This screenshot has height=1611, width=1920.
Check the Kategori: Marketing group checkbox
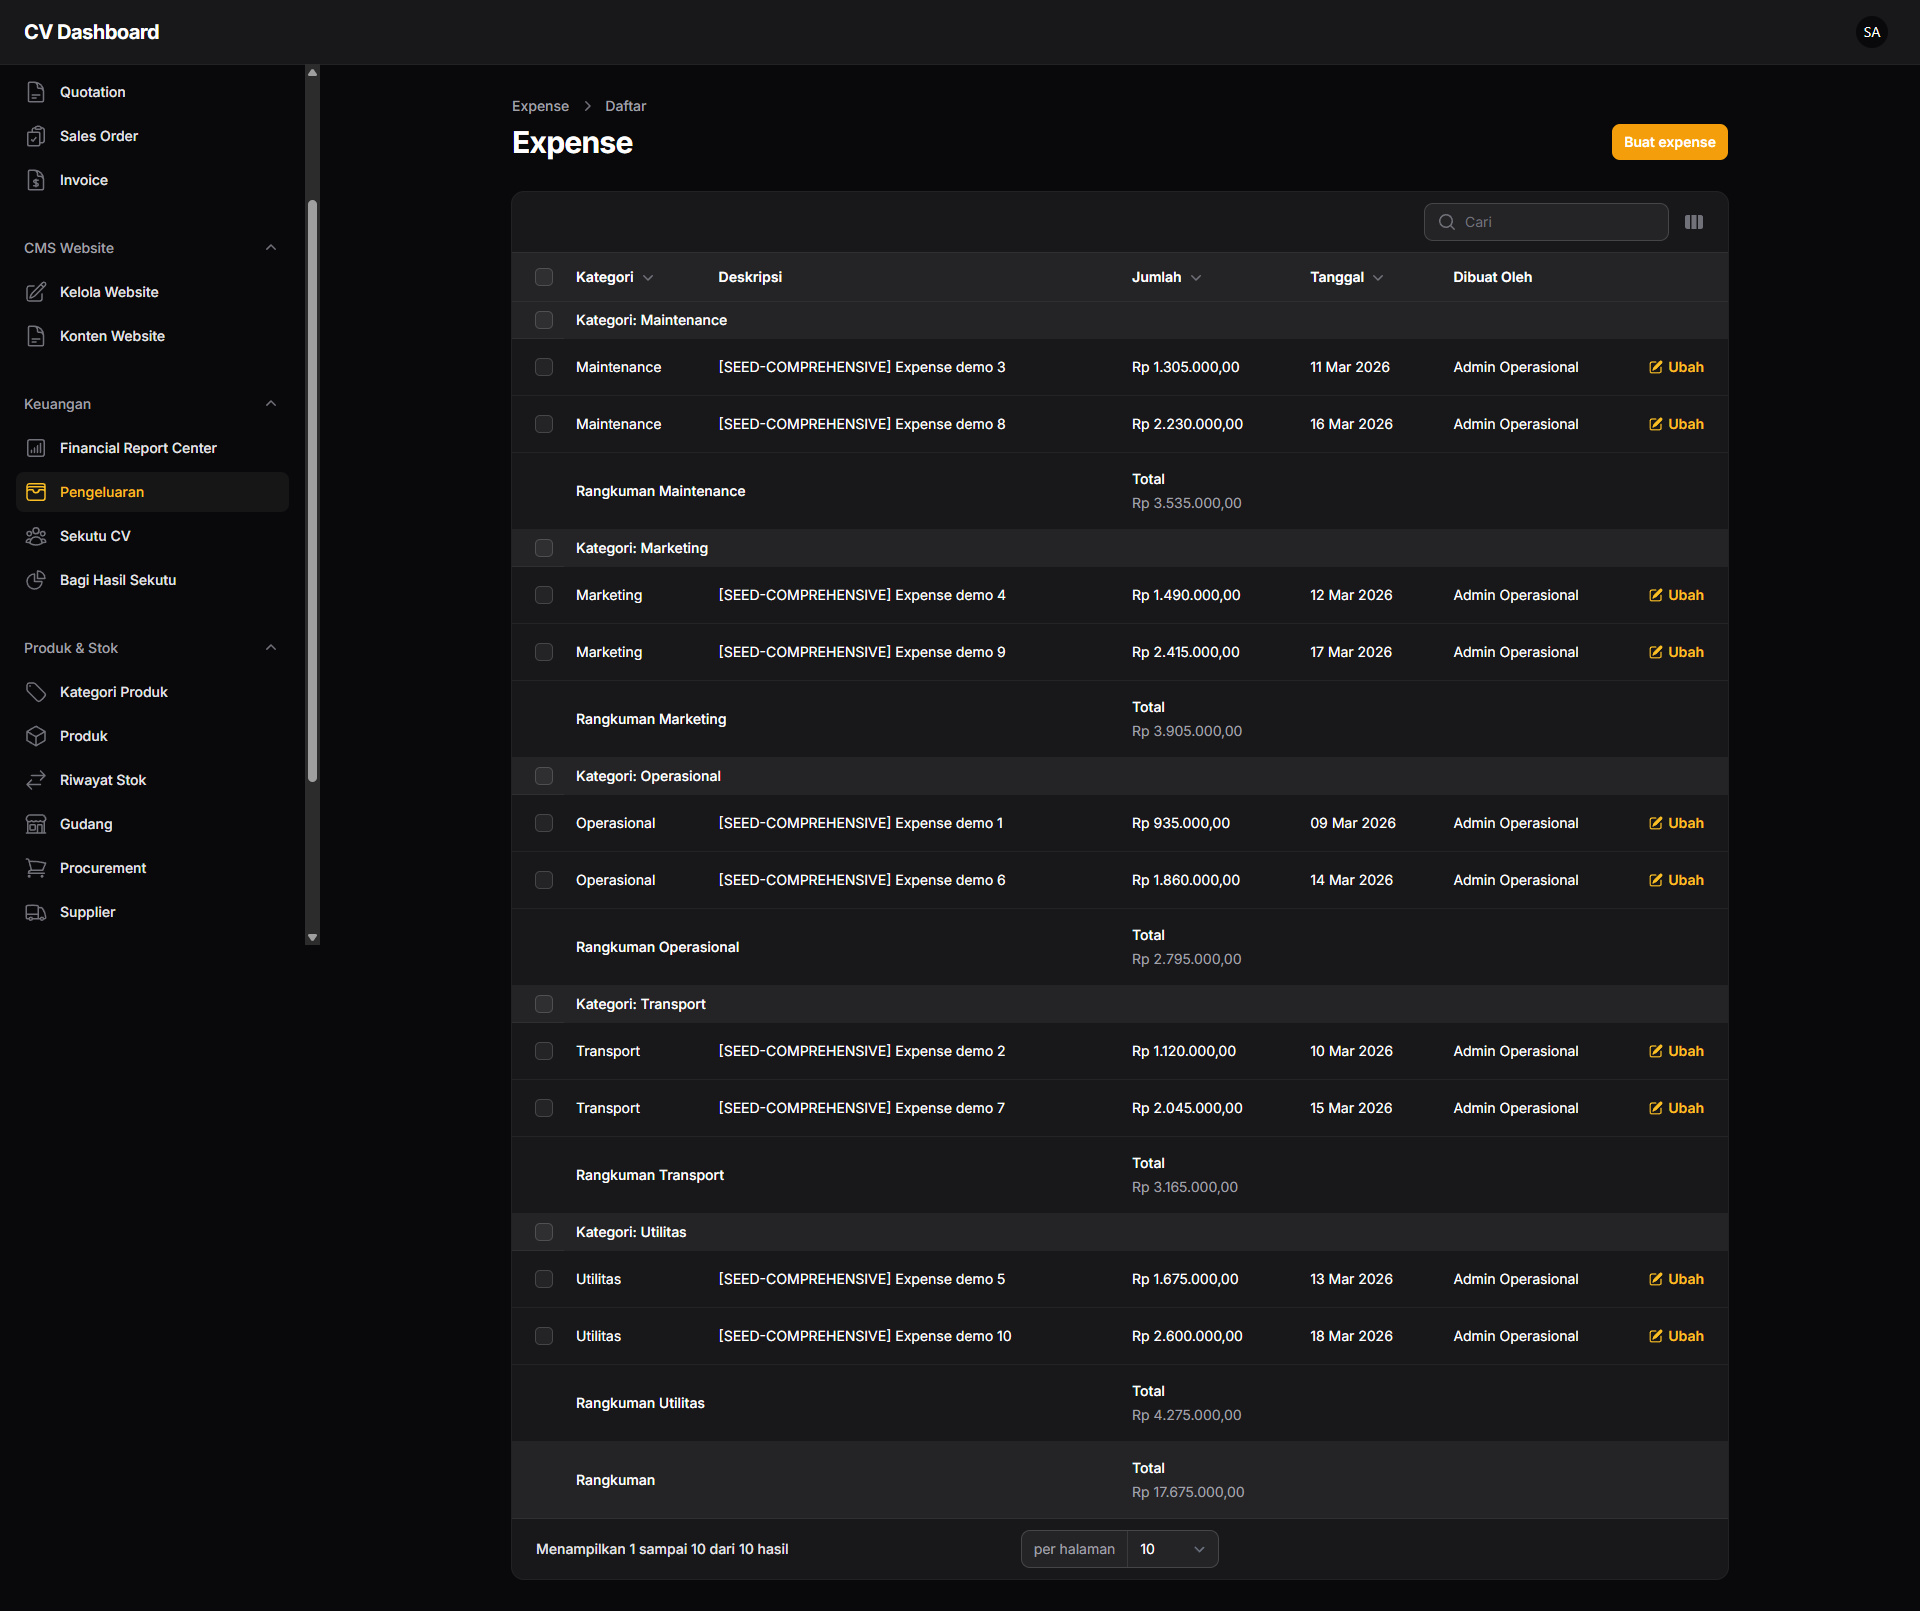[544, 548]
